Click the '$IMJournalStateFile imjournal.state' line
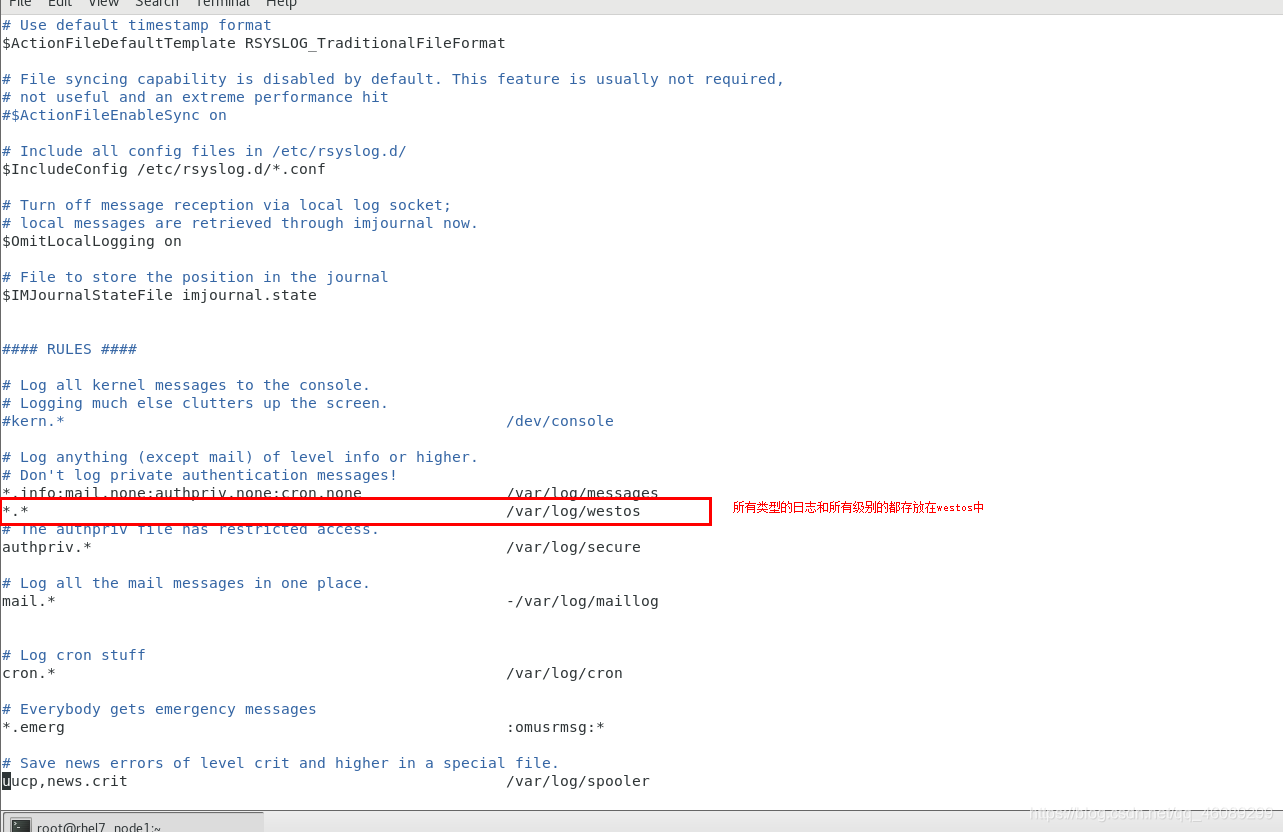Image resolution: width=1283 pixels, height=832 pixels. point(160,295)
